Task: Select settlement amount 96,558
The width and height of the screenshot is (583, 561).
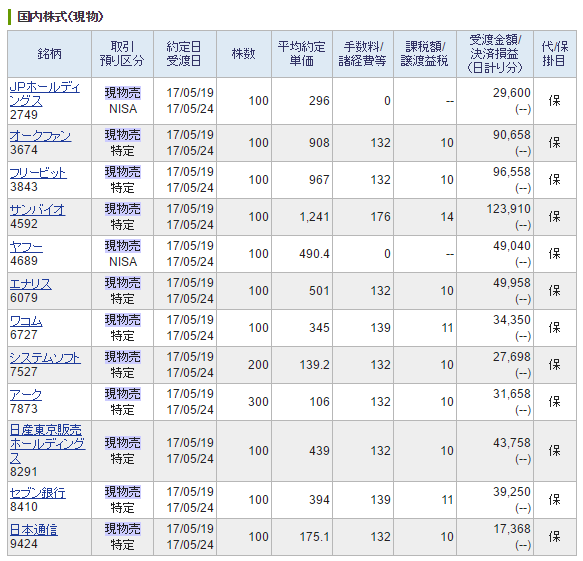Action: click(x=512, y=172)
